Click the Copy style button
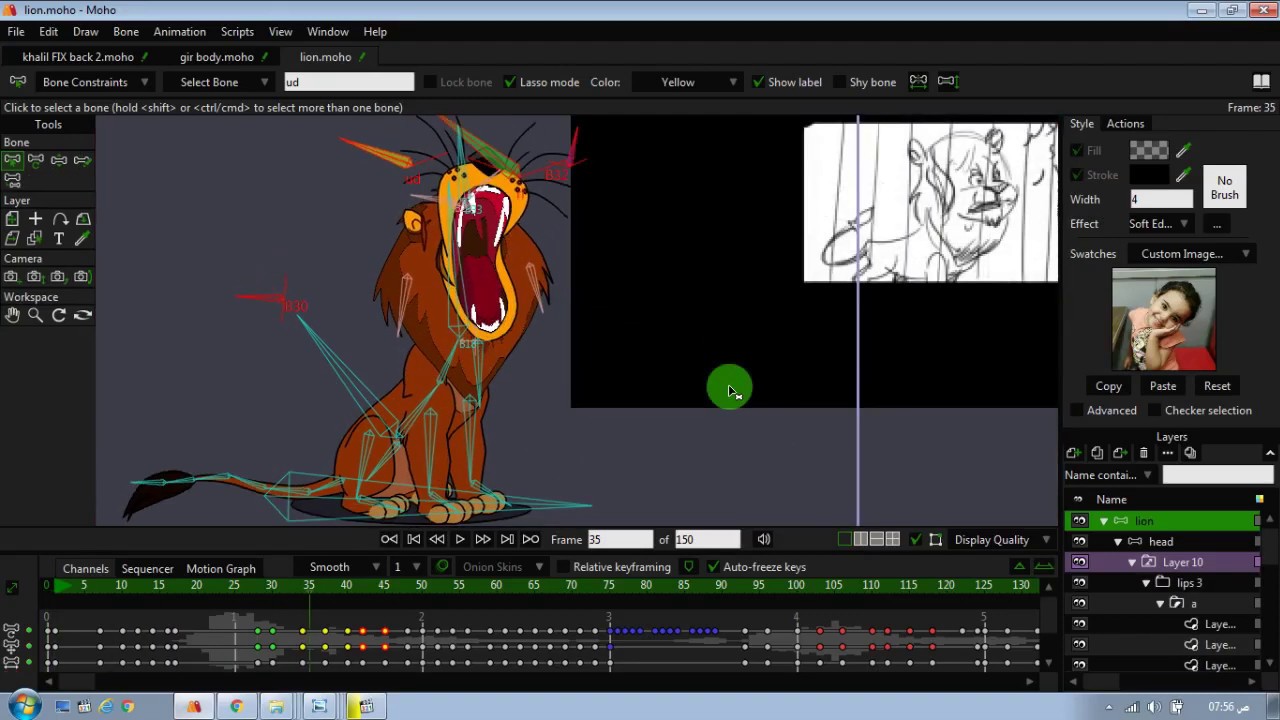The height and width of the screenshot is (720, 1280). [x=1108, y=386]
